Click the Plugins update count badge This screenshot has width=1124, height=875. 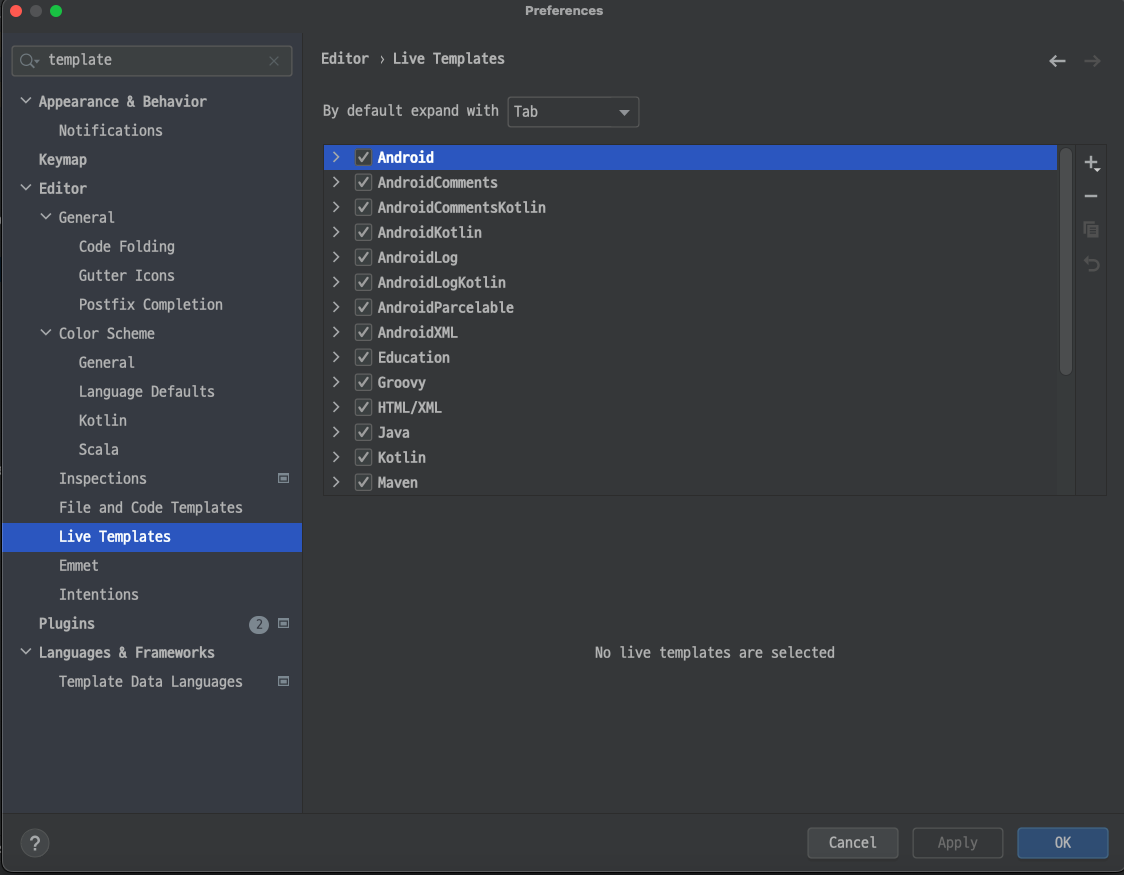(x=259, y=624)
